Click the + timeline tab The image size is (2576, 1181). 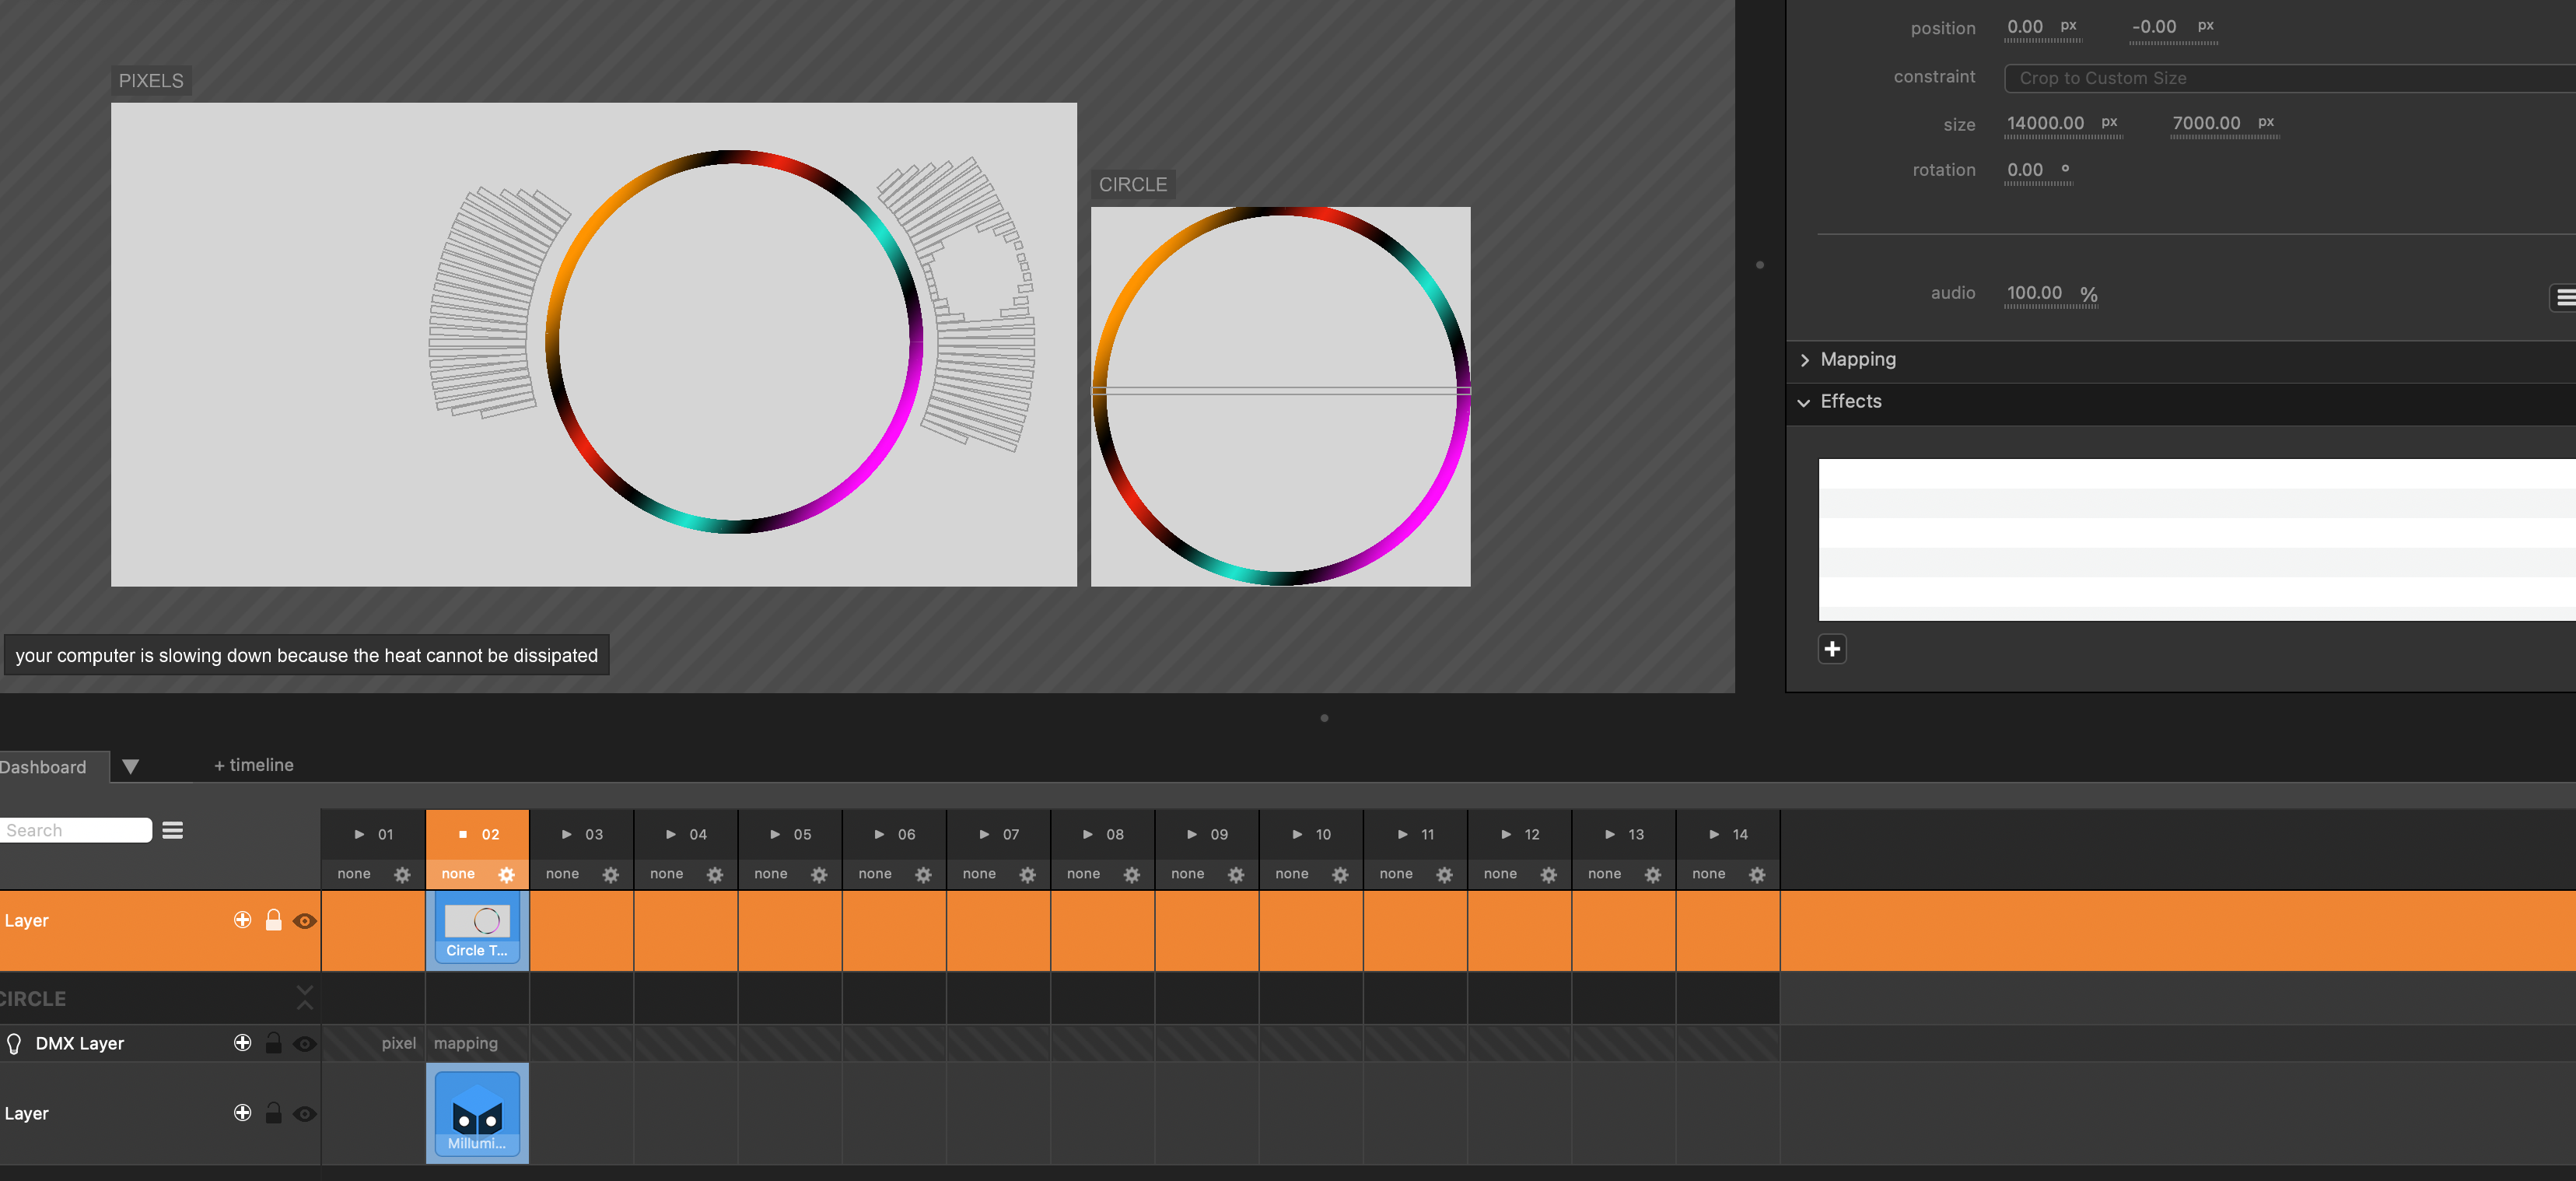click(254, 765)
